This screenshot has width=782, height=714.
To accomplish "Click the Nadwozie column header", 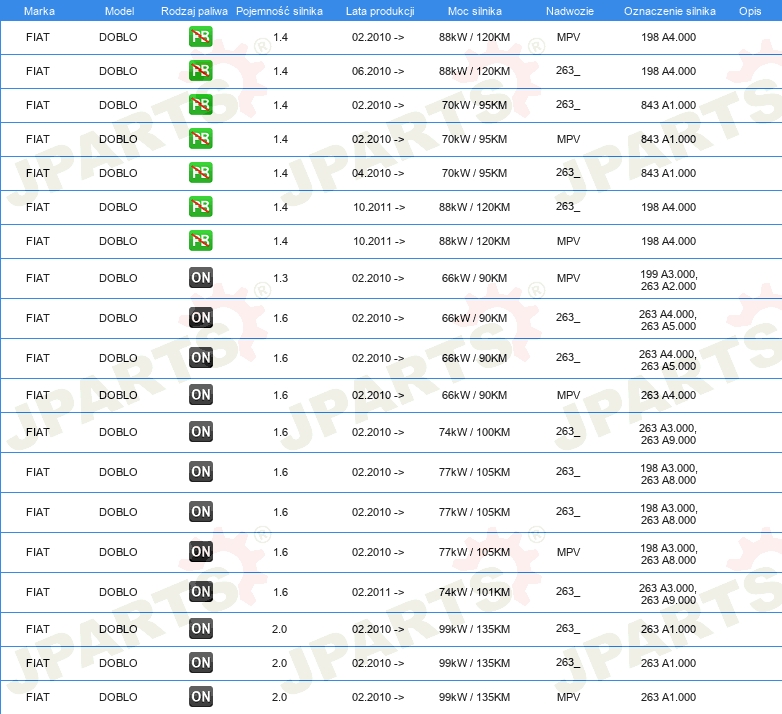I will (570, 11).
